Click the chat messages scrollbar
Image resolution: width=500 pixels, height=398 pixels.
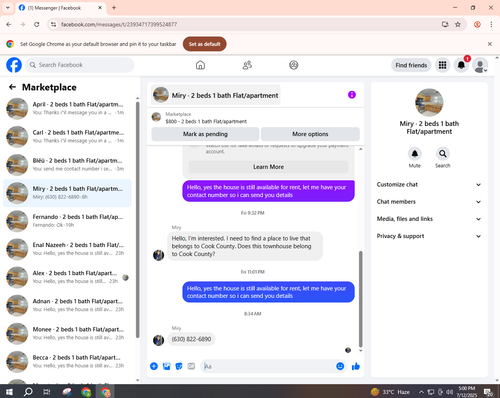coord(360,299)
